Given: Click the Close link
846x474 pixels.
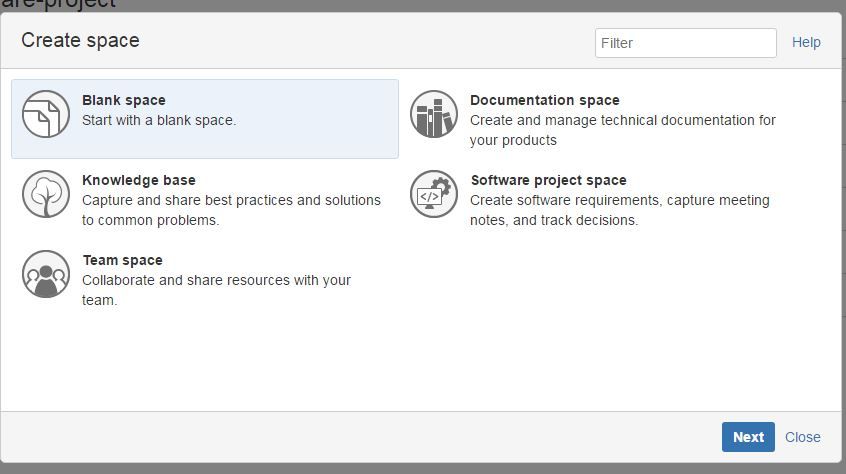Looking at the screenshot, I should click(802, 437).
